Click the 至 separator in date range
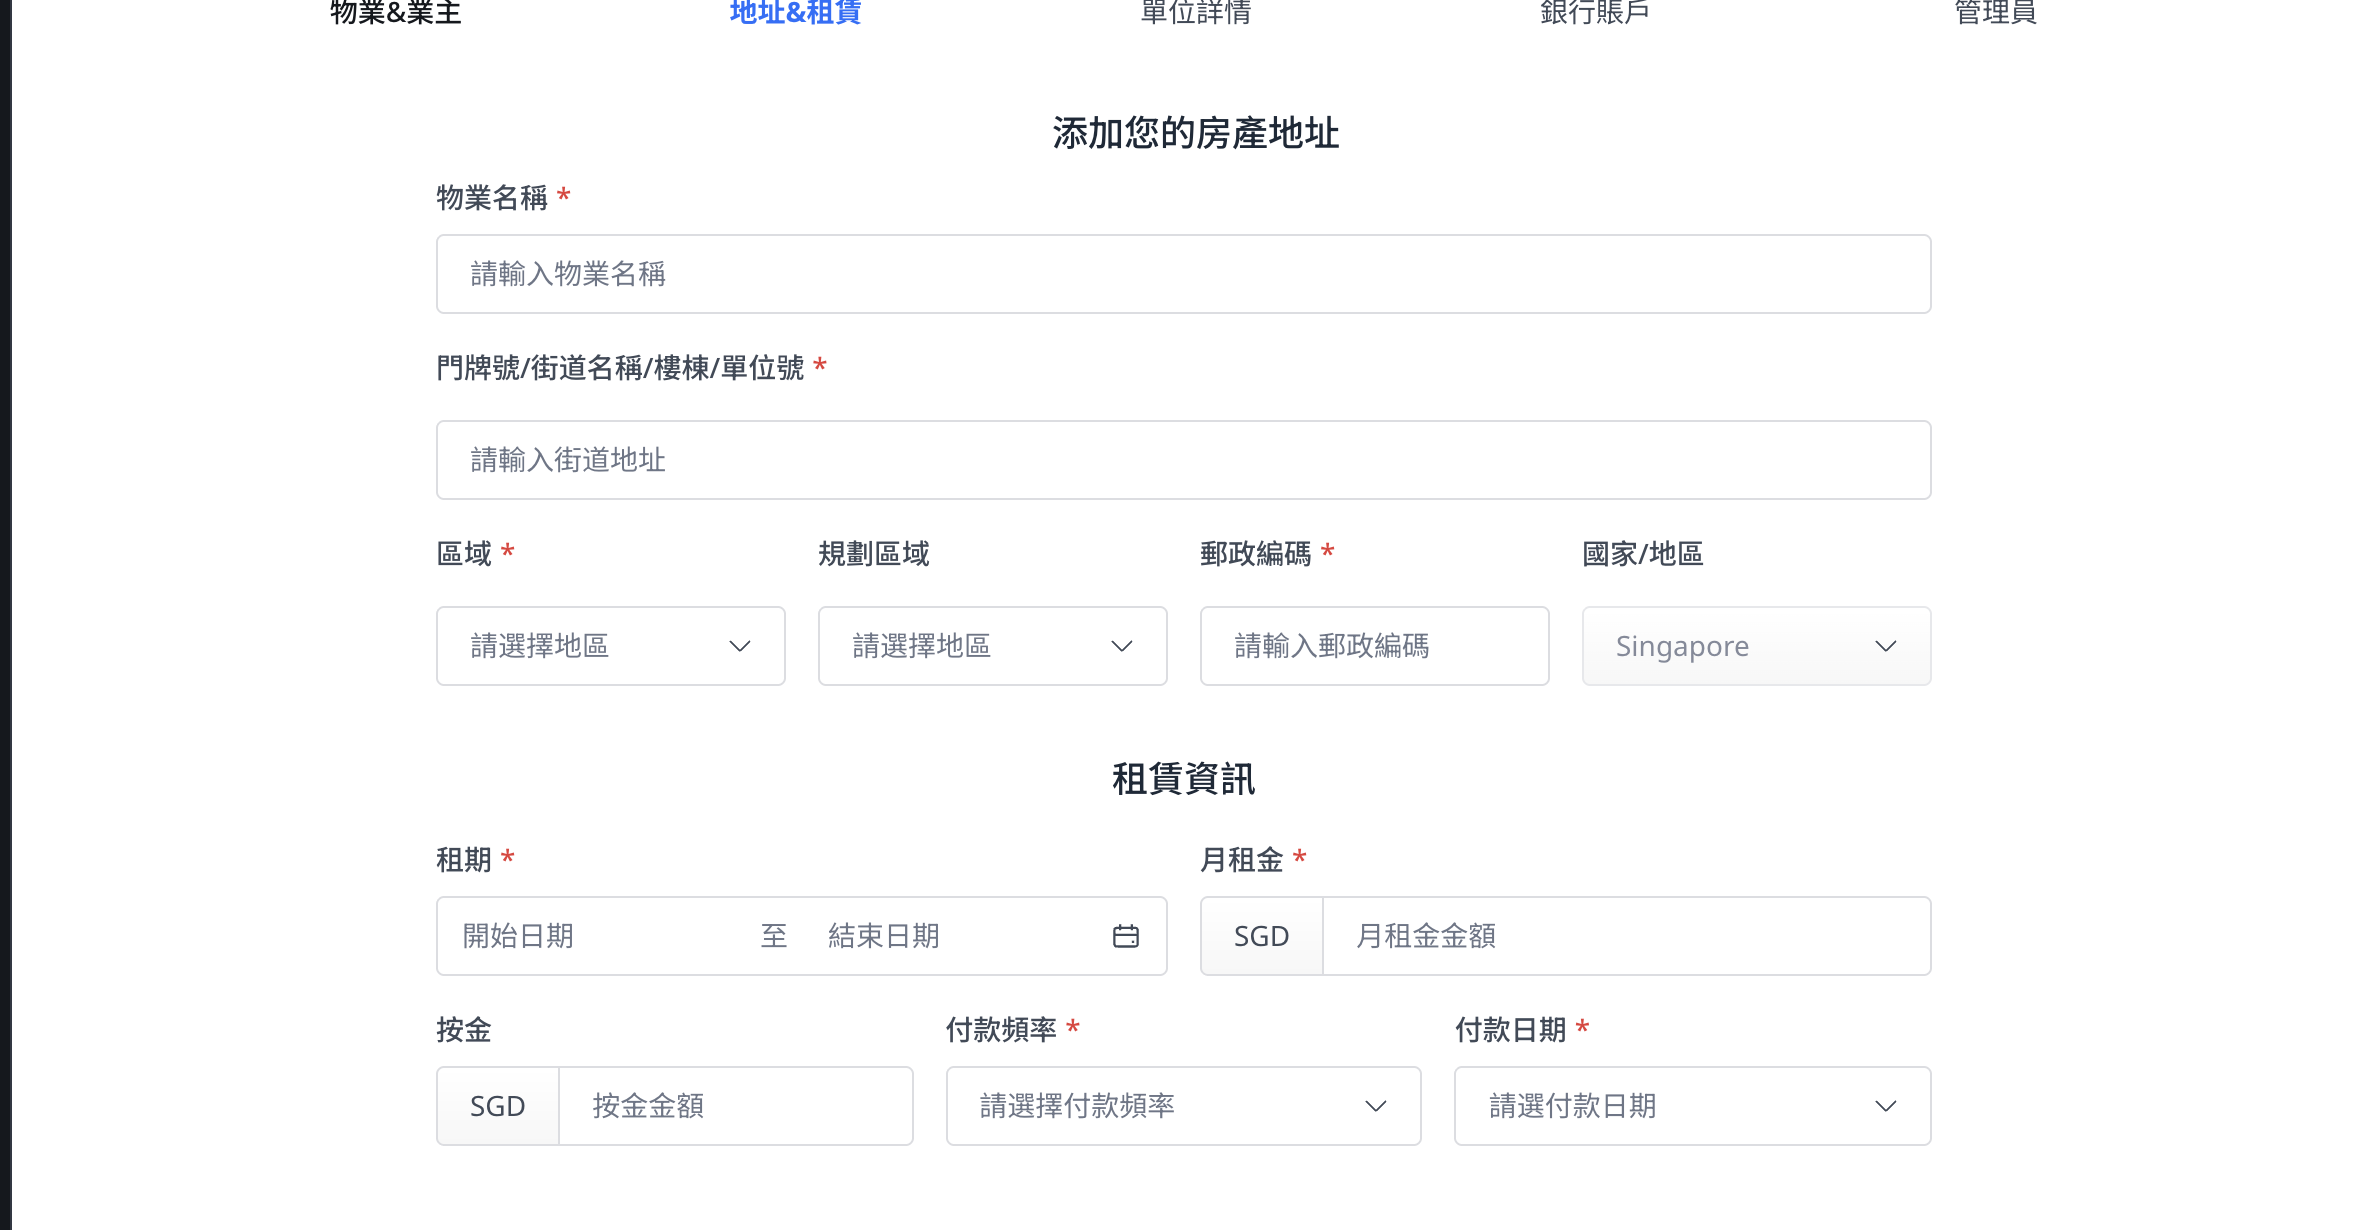This screenshot has height=1230, width=2380. point(774,936)
